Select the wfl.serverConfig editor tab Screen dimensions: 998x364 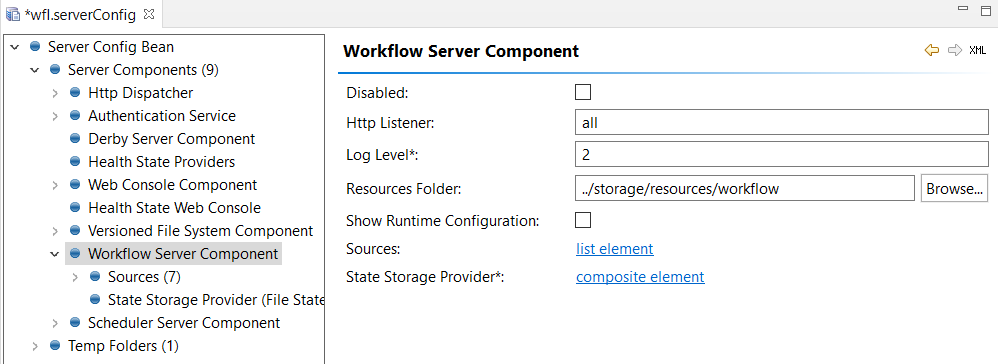pos(80,14)
